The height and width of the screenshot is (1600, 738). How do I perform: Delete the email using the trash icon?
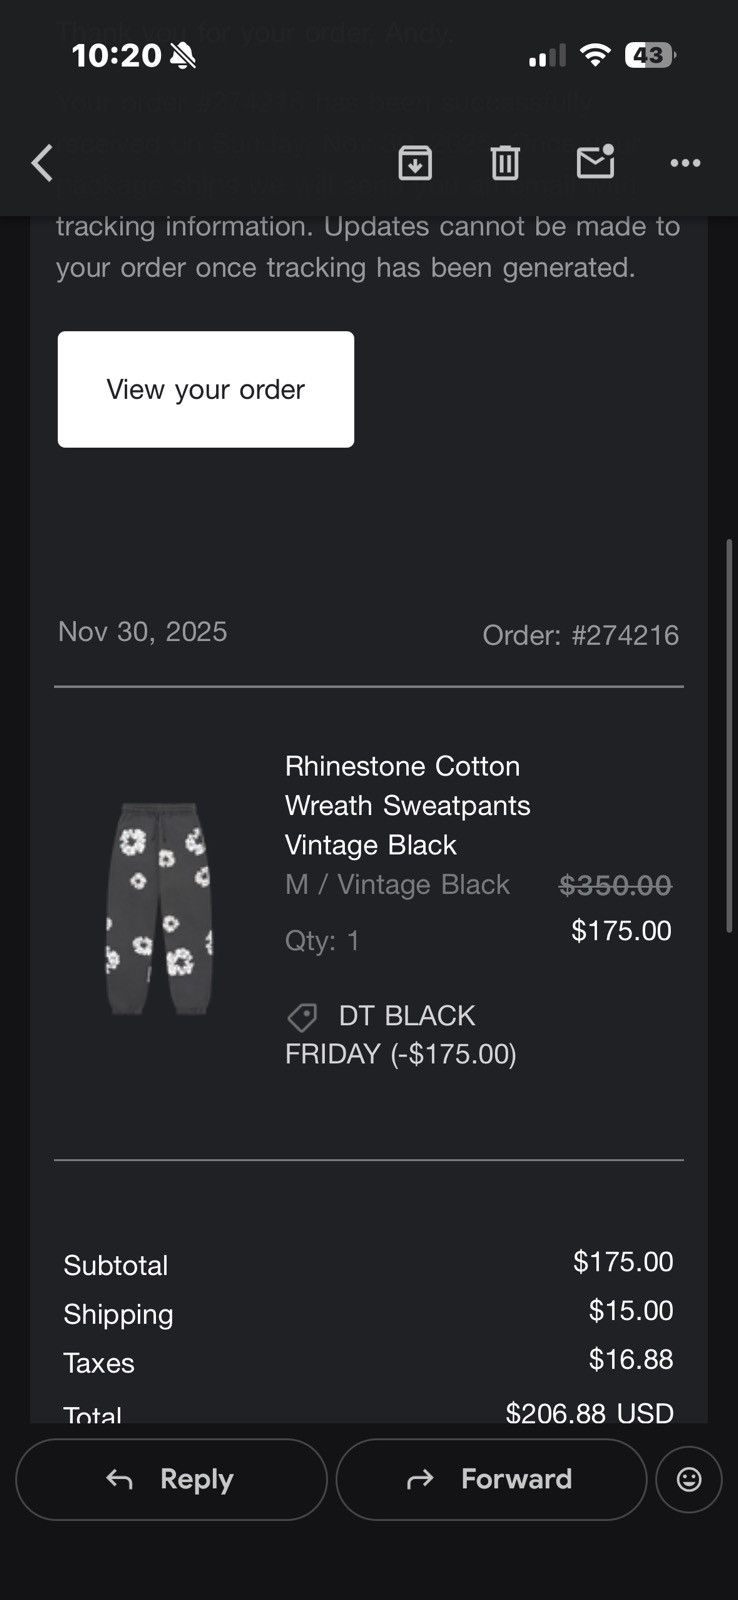pyautogui.click(x=505, y=162)
